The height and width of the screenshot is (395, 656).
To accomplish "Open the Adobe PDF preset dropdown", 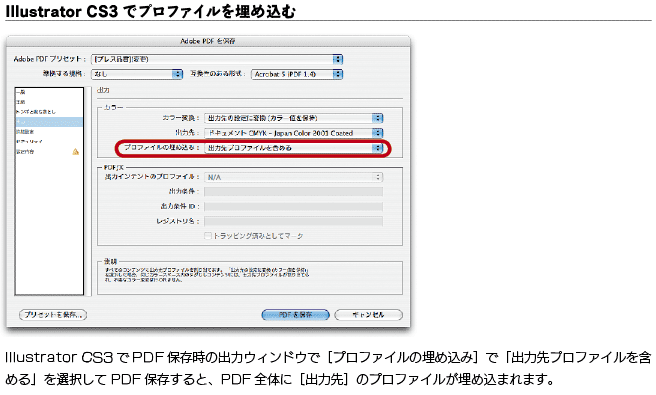I will coord(217,59).
